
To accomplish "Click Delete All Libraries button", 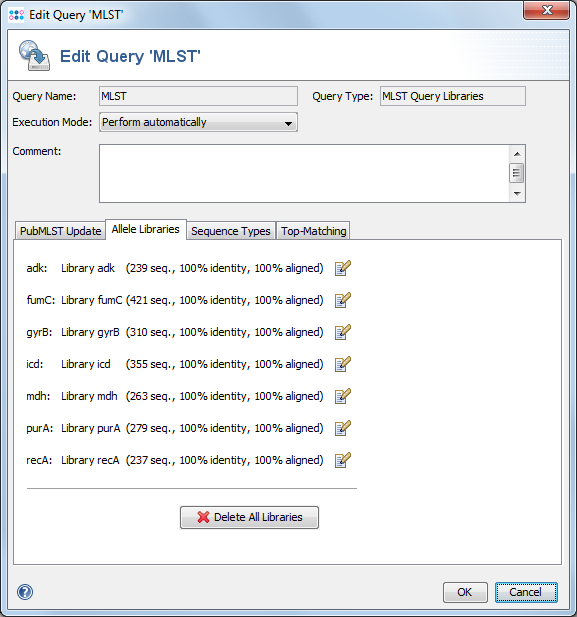I will coord(250,517).
